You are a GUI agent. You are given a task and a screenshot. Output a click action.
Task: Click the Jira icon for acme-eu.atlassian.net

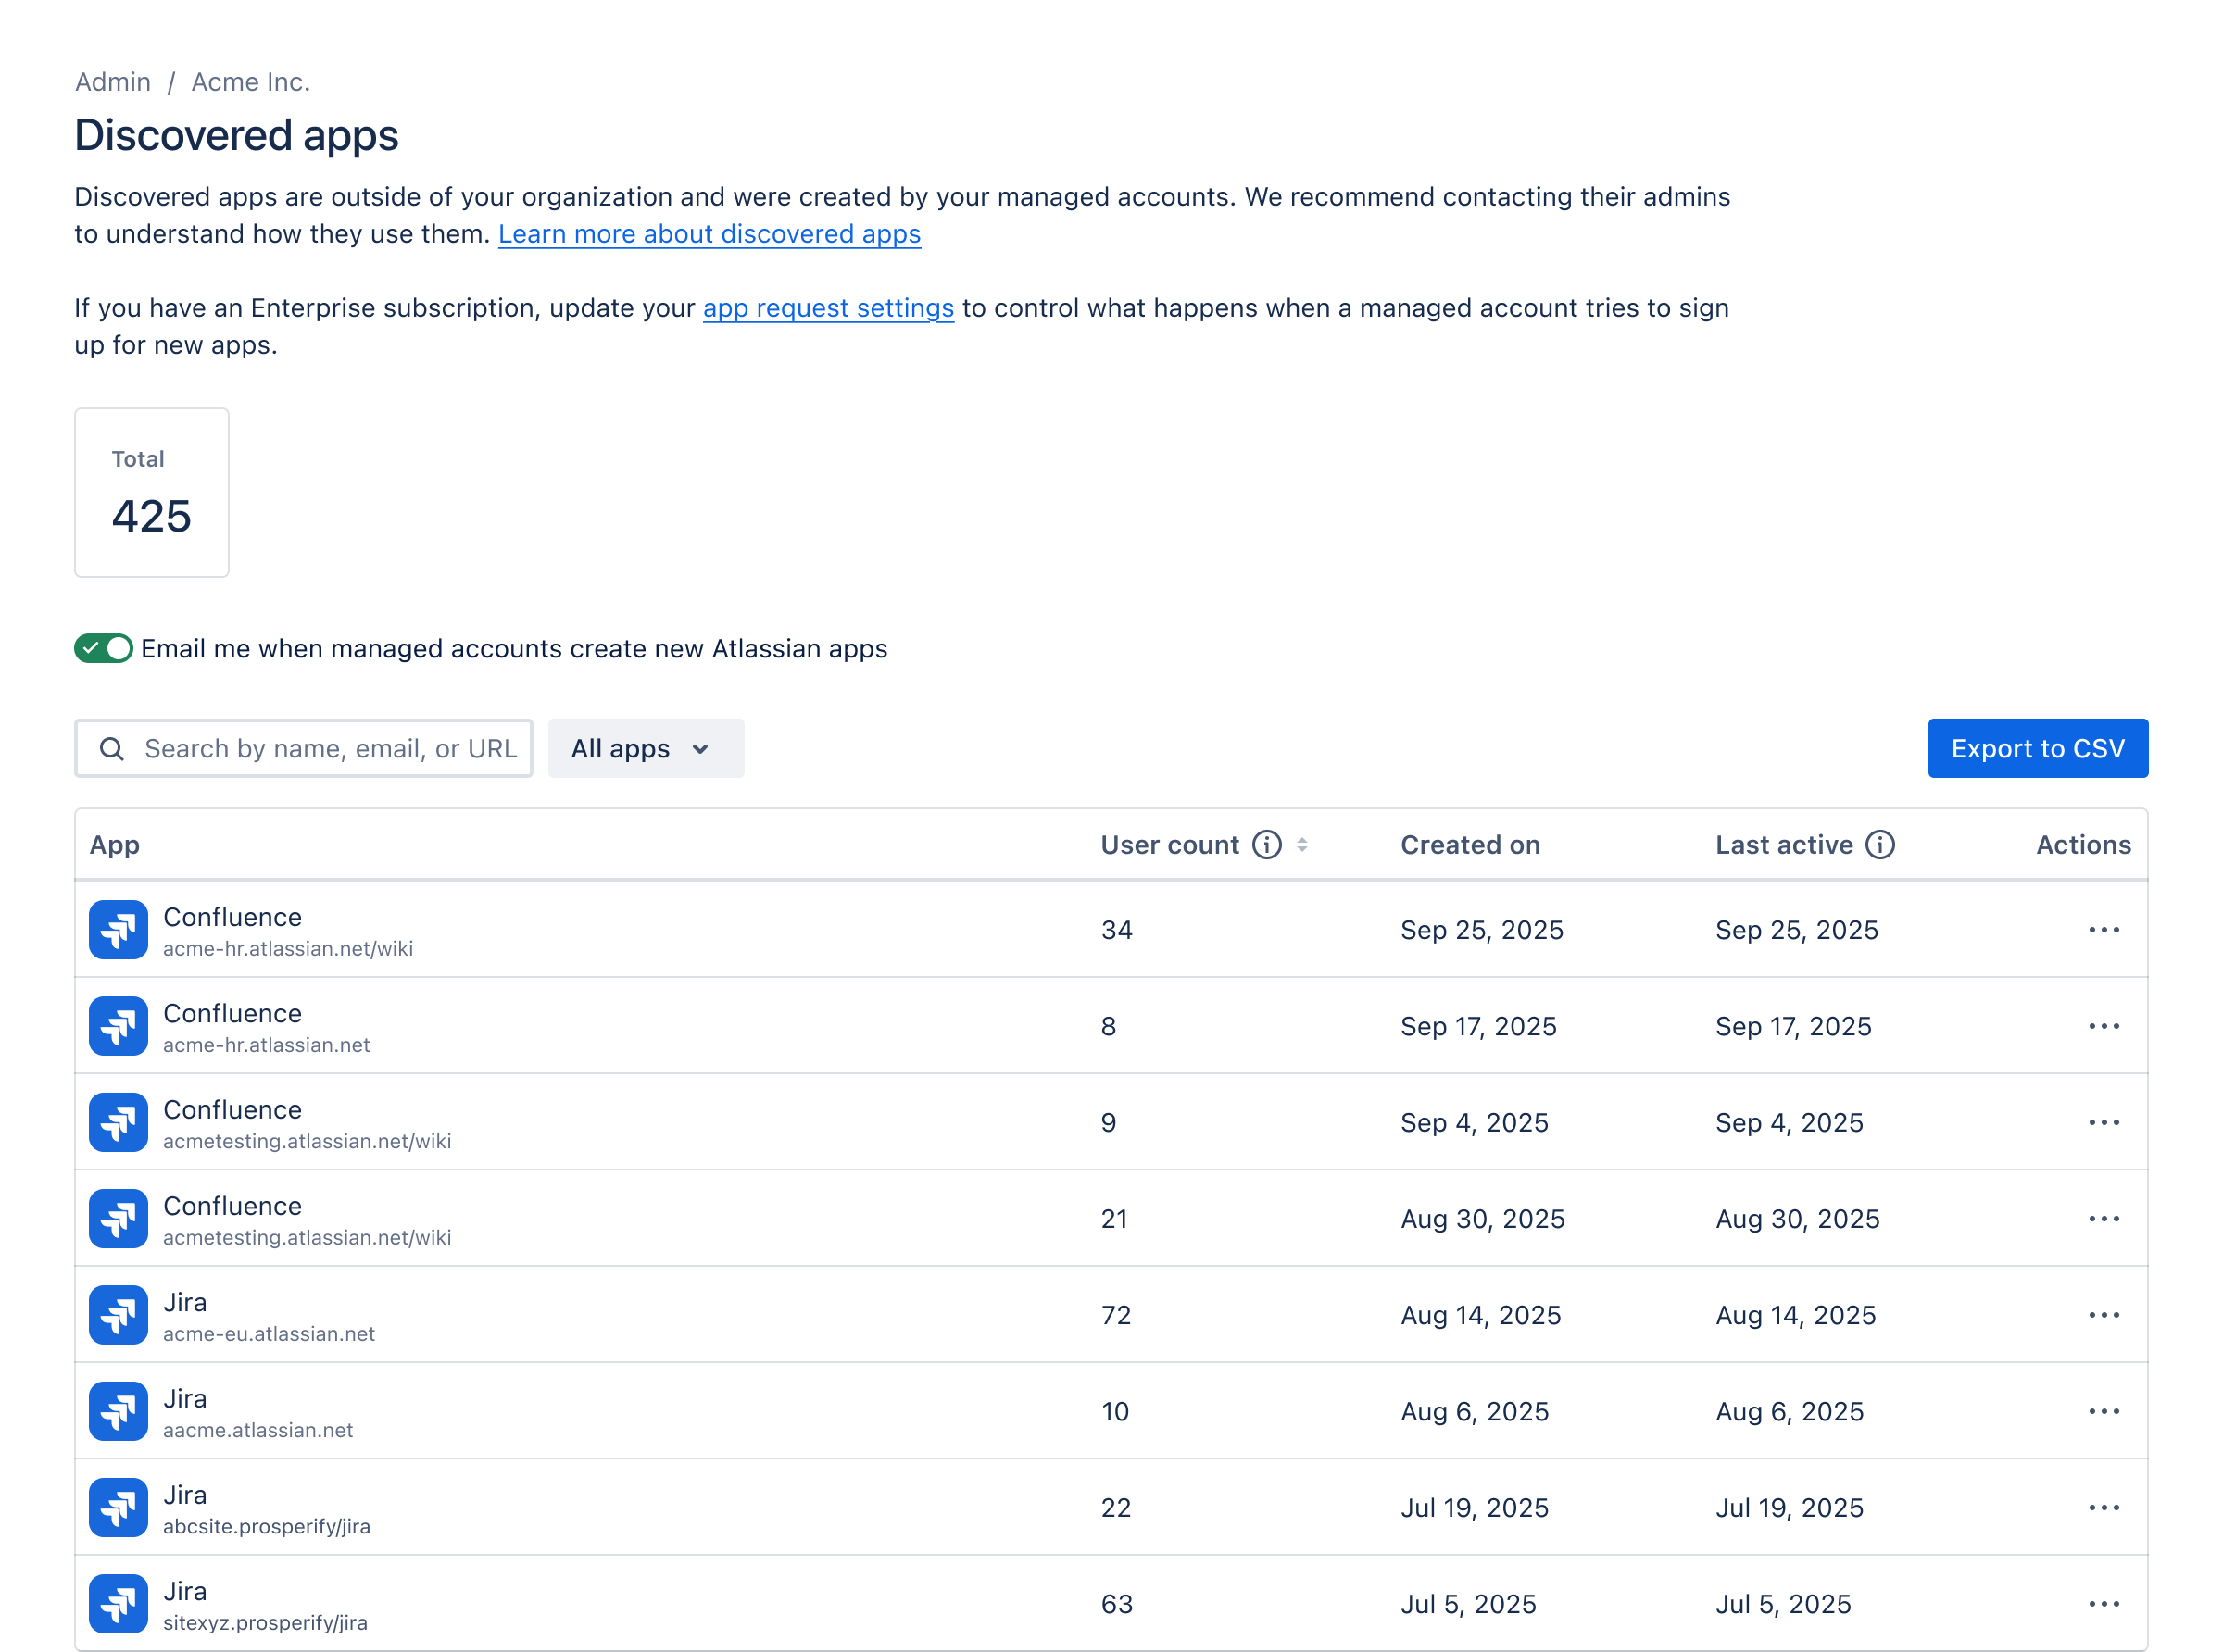(x=118, y=1315)
